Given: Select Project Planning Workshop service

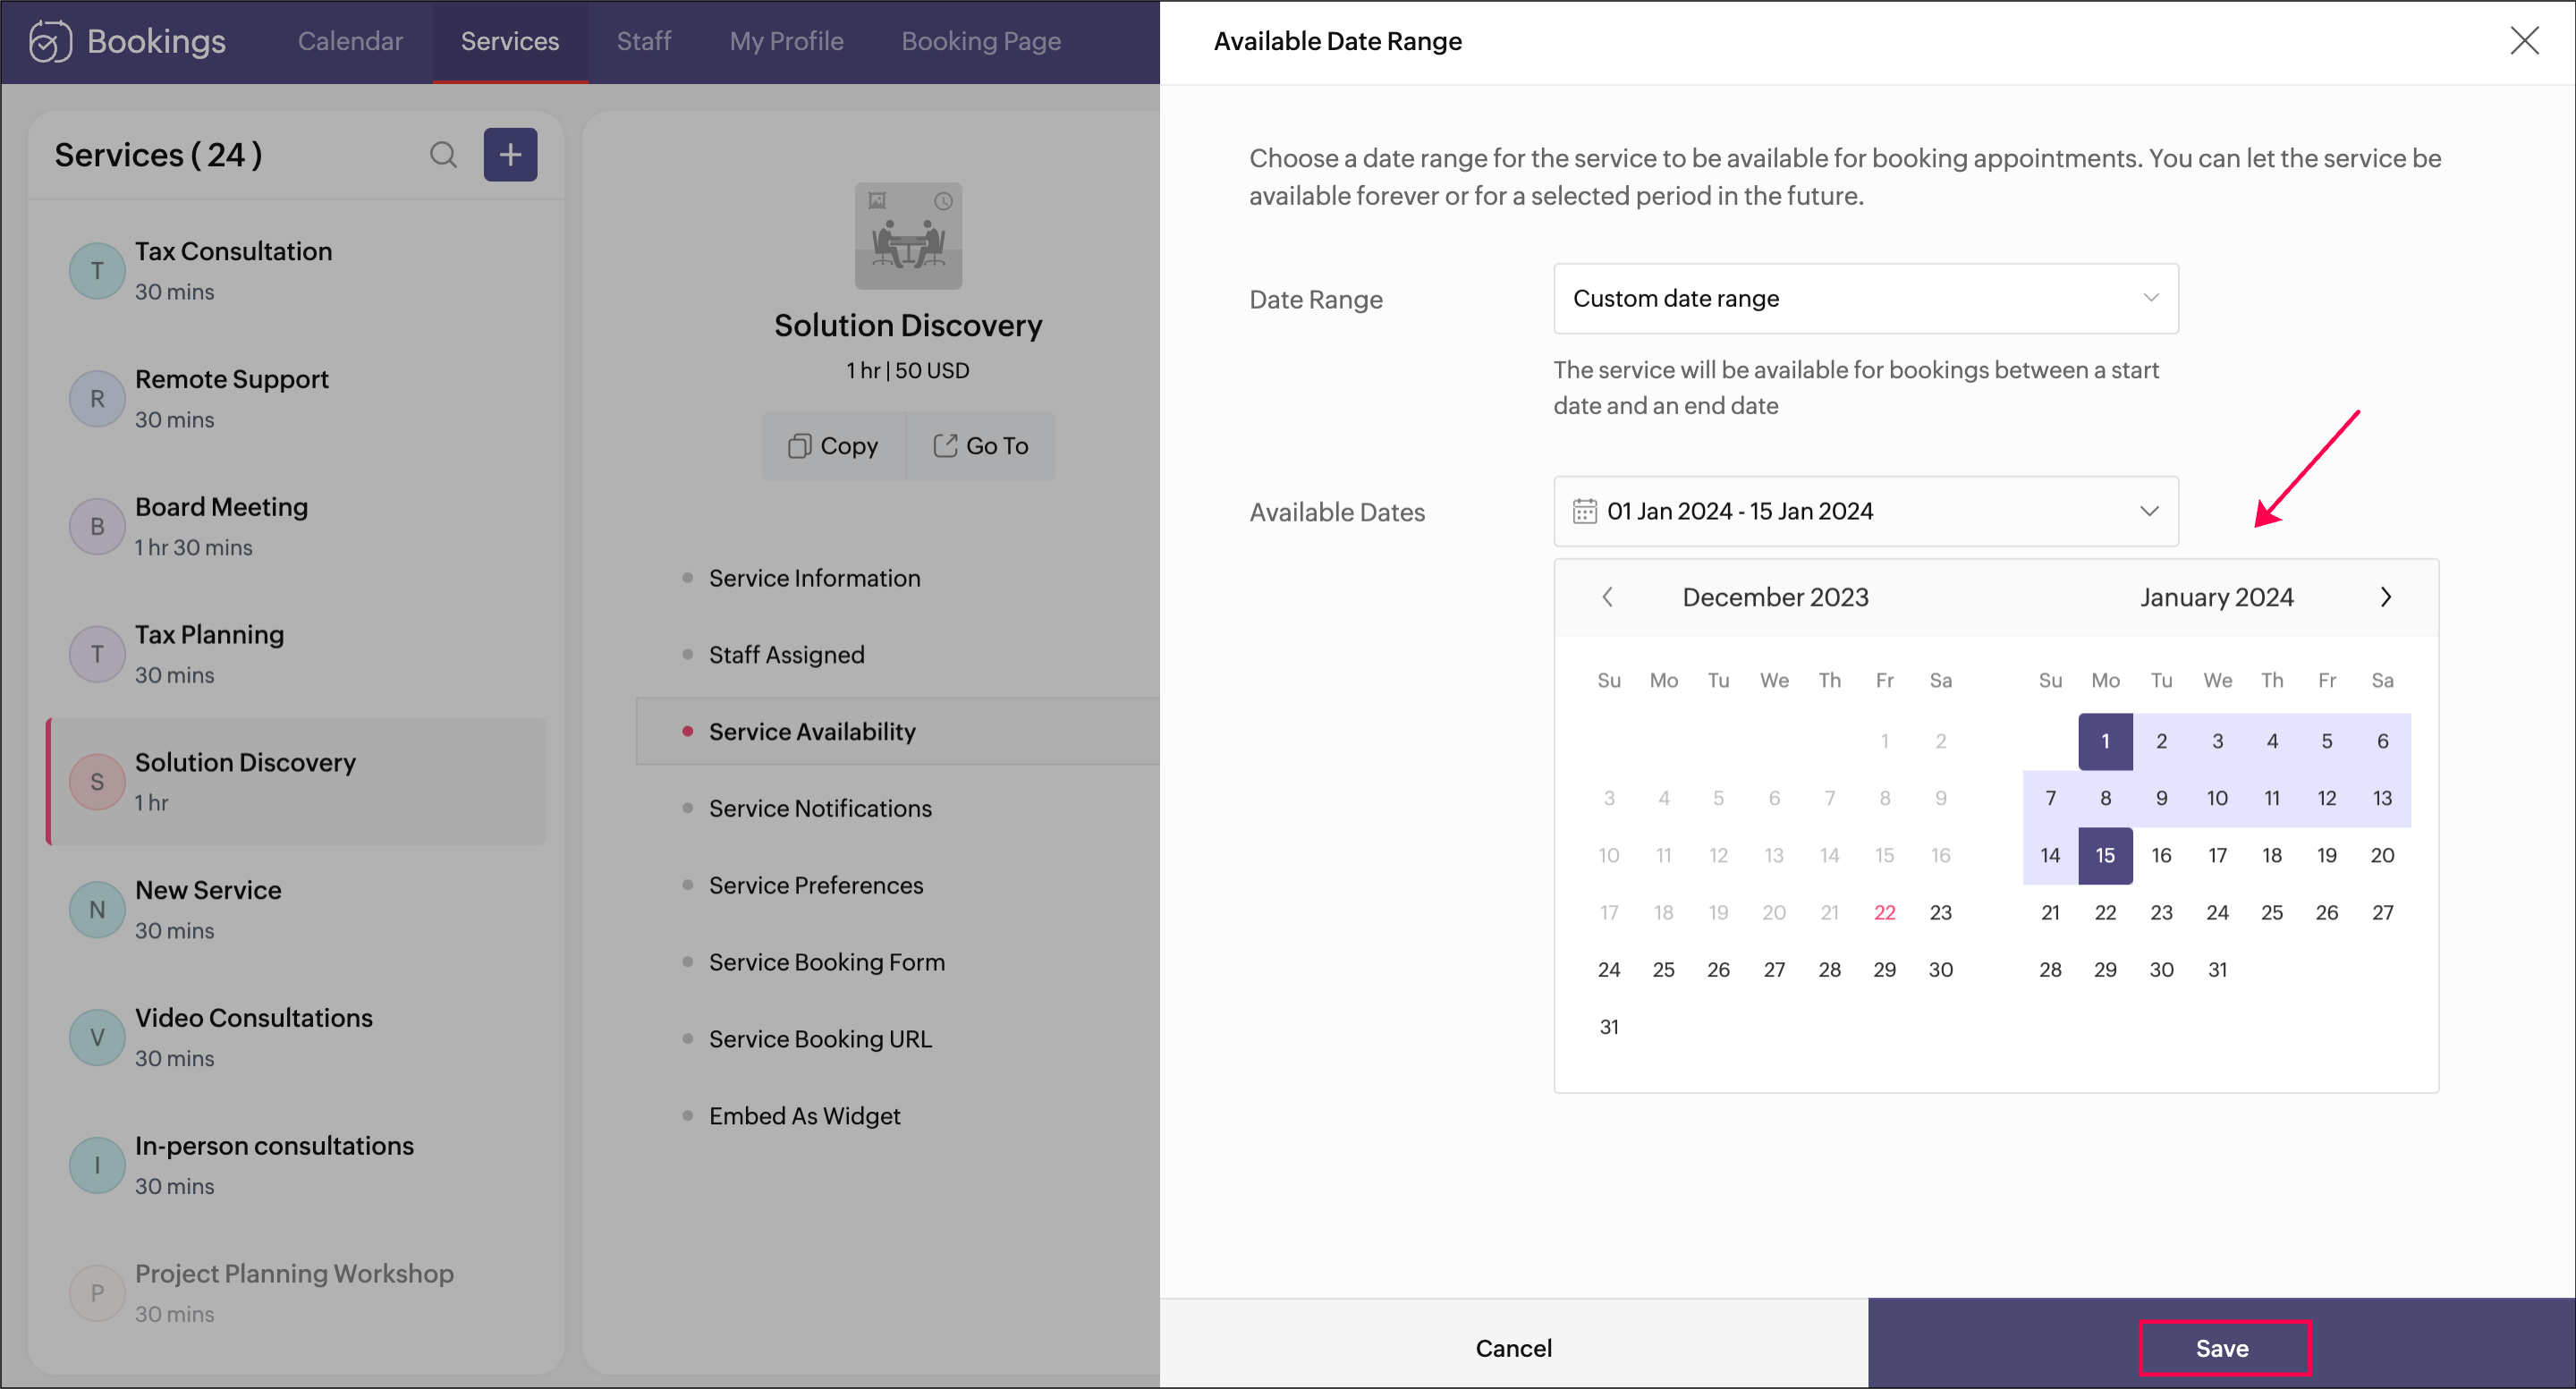Looking at the screenshot, I should click(x=297, y=1293).
